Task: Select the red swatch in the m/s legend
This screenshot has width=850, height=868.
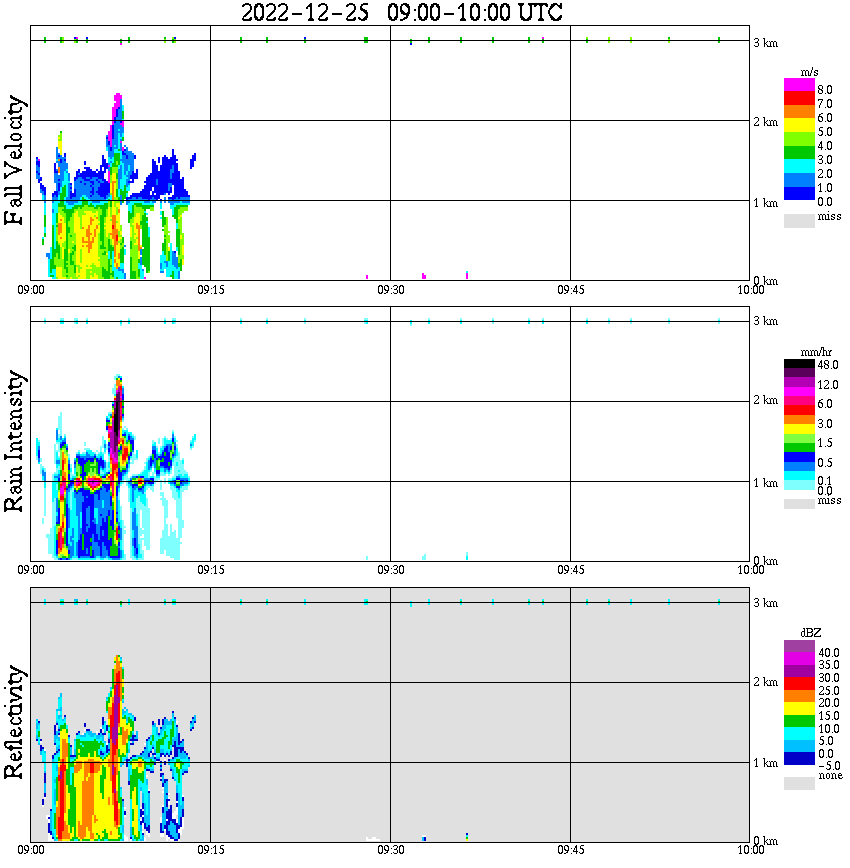Action: point(799,99)
